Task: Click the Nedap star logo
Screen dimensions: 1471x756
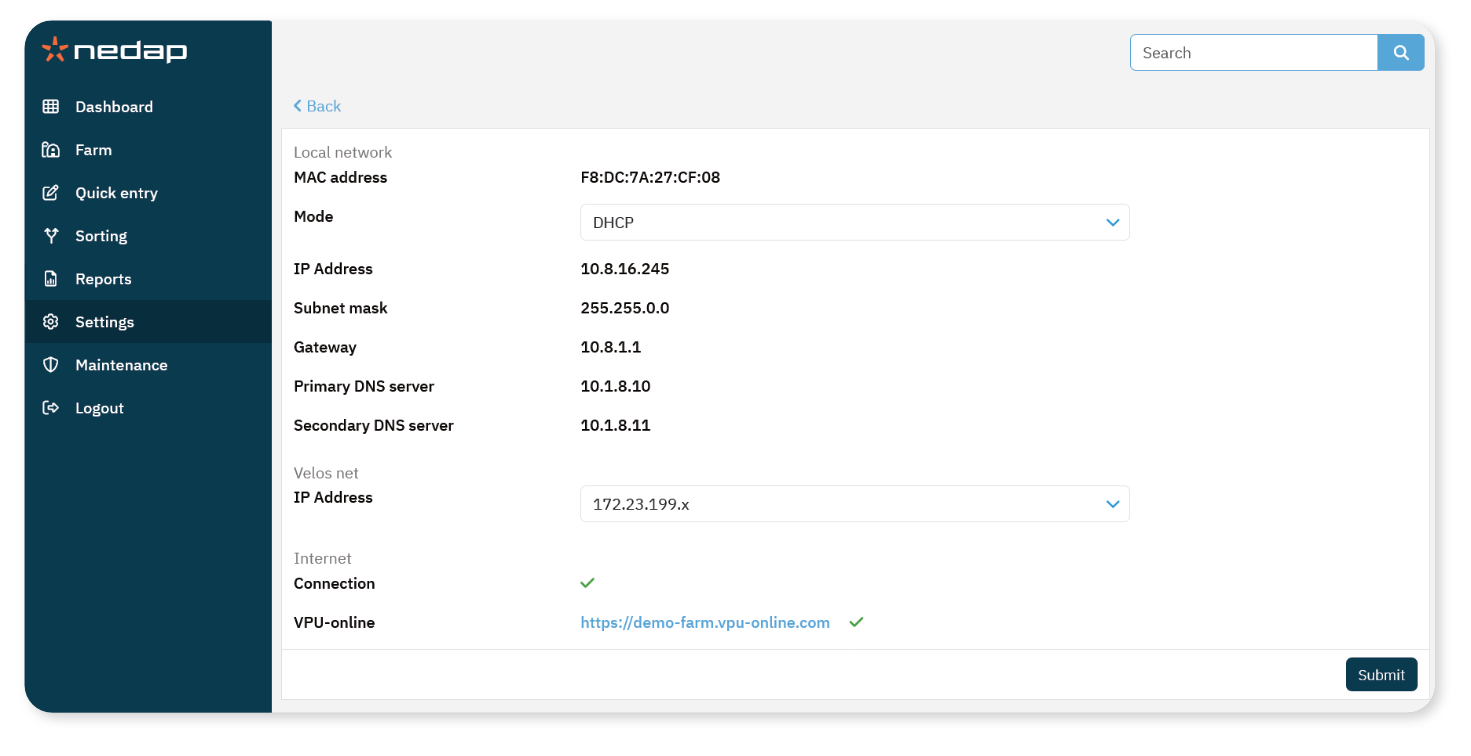Action: coord(55,49)
